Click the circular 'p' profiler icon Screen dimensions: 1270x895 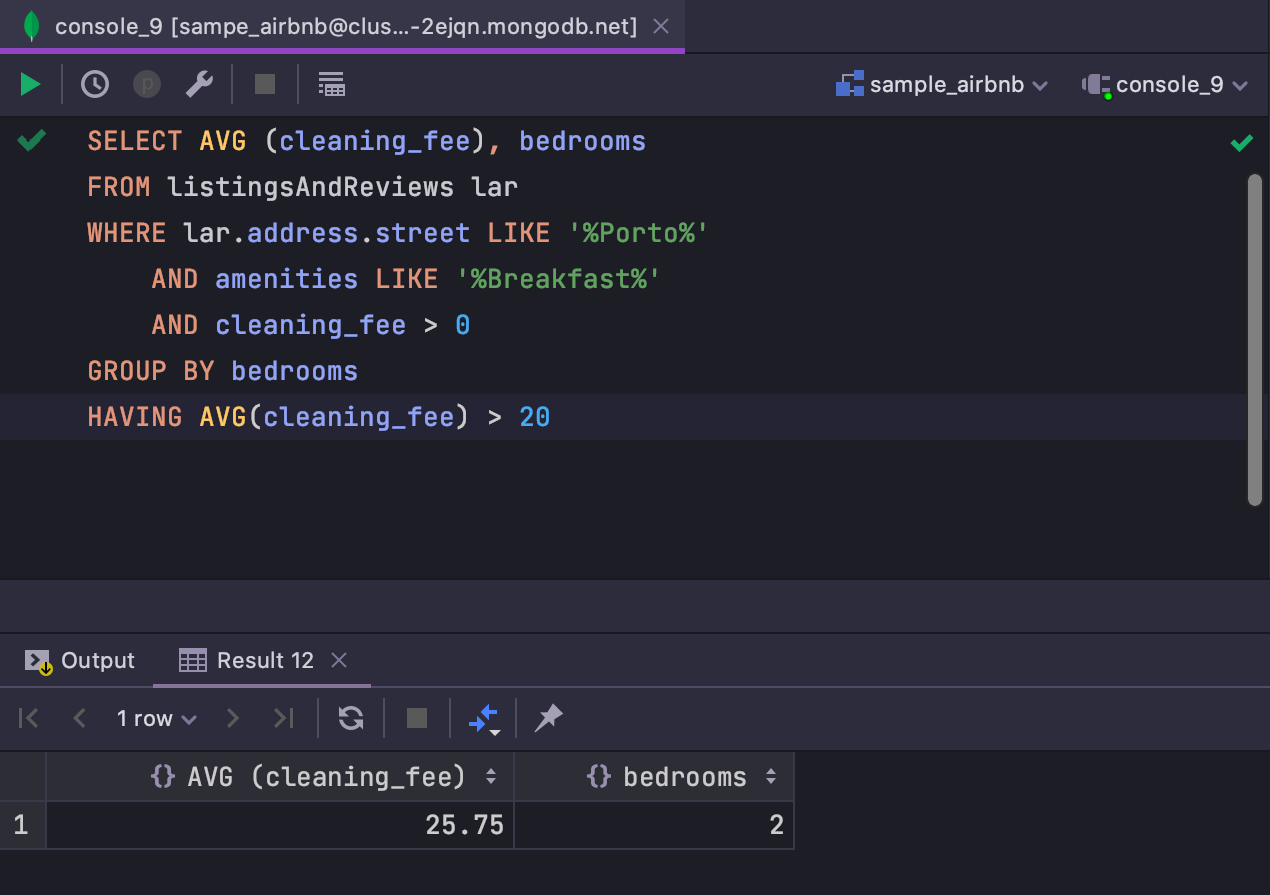click(x=147, y=84)
